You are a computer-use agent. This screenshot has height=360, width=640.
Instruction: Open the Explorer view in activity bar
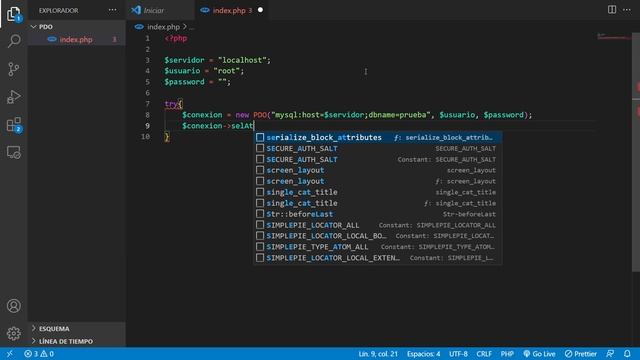pyautogui.click(x=13, y=14)
